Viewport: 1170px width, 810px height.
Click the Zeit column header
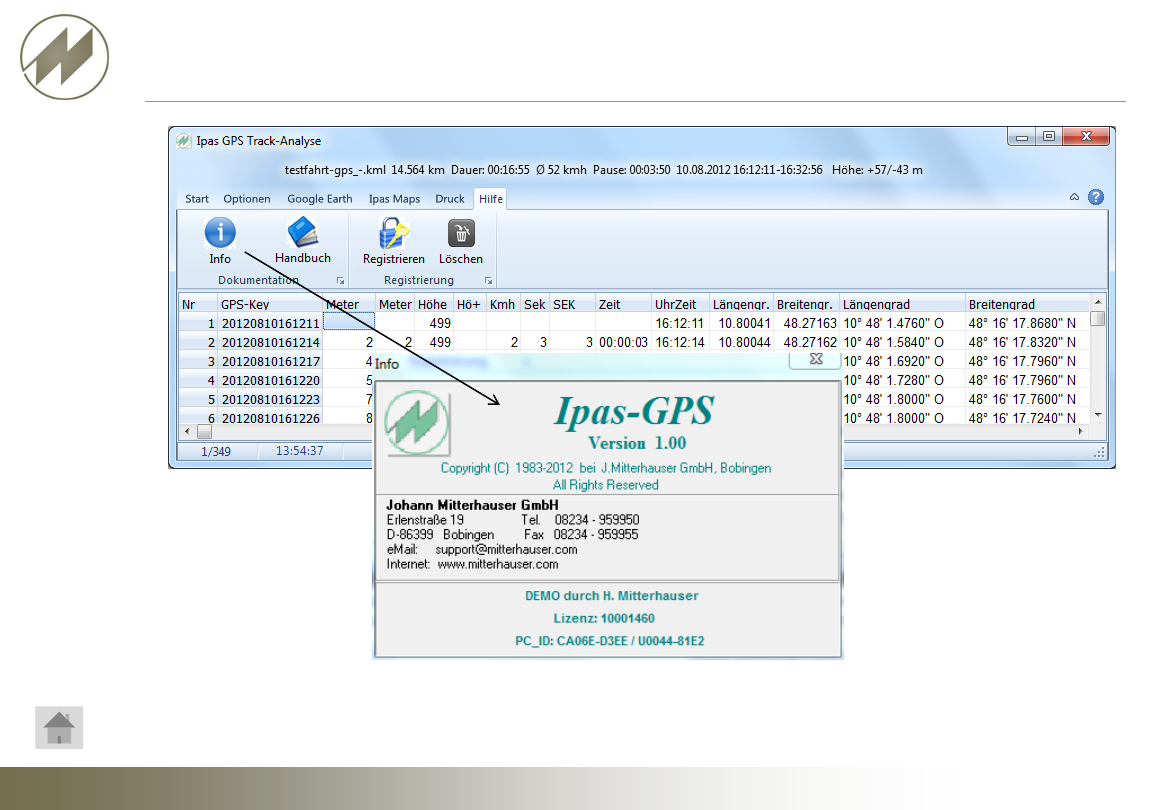point(623,304)
